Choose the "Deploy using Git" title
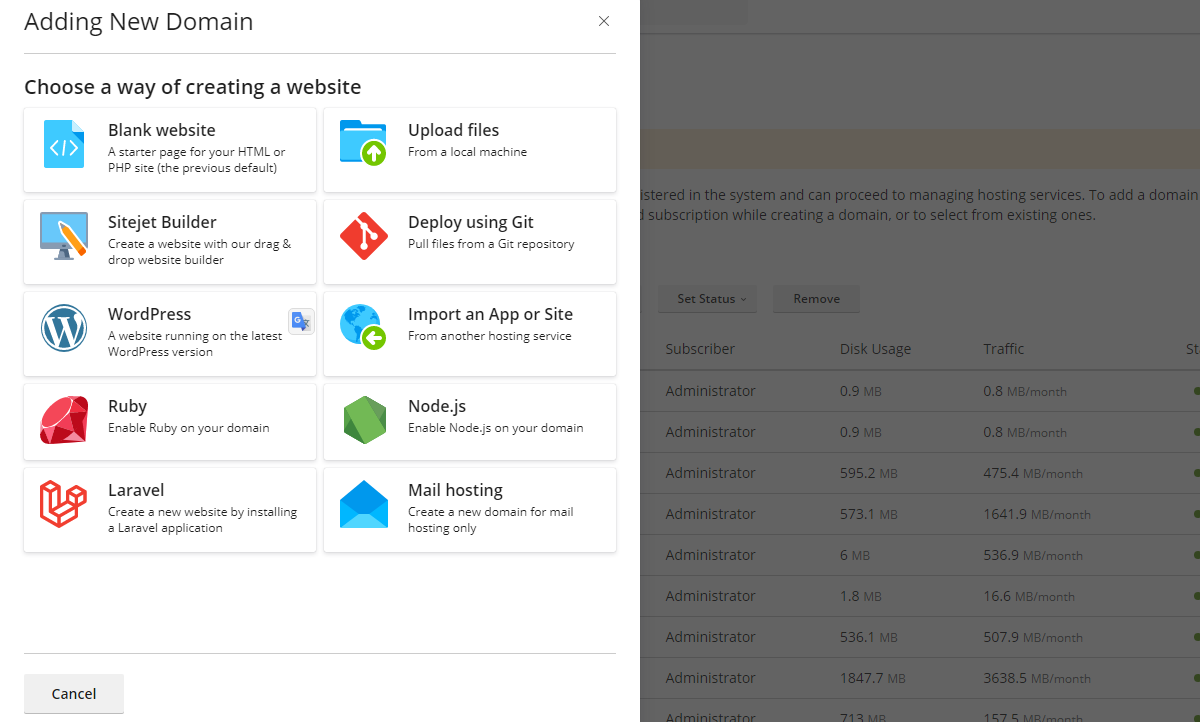The image size is (1200, 722). click(471, 222)
